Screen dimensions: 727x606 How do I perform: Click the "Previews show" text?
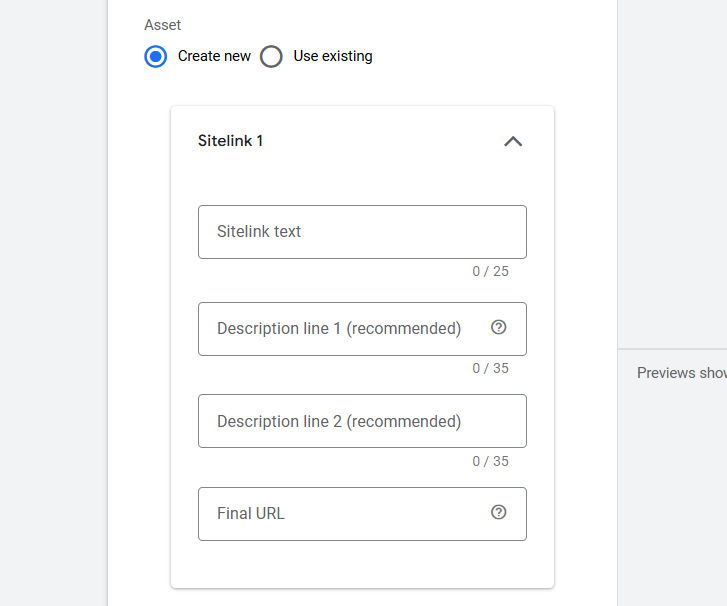point(681,373)
